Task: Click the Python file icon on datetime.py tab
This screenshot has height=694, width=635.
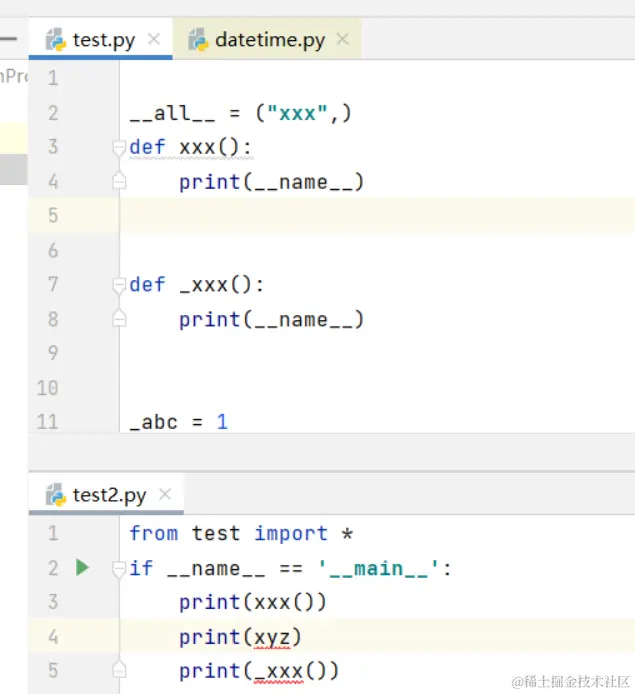Action: coord(198,39)
